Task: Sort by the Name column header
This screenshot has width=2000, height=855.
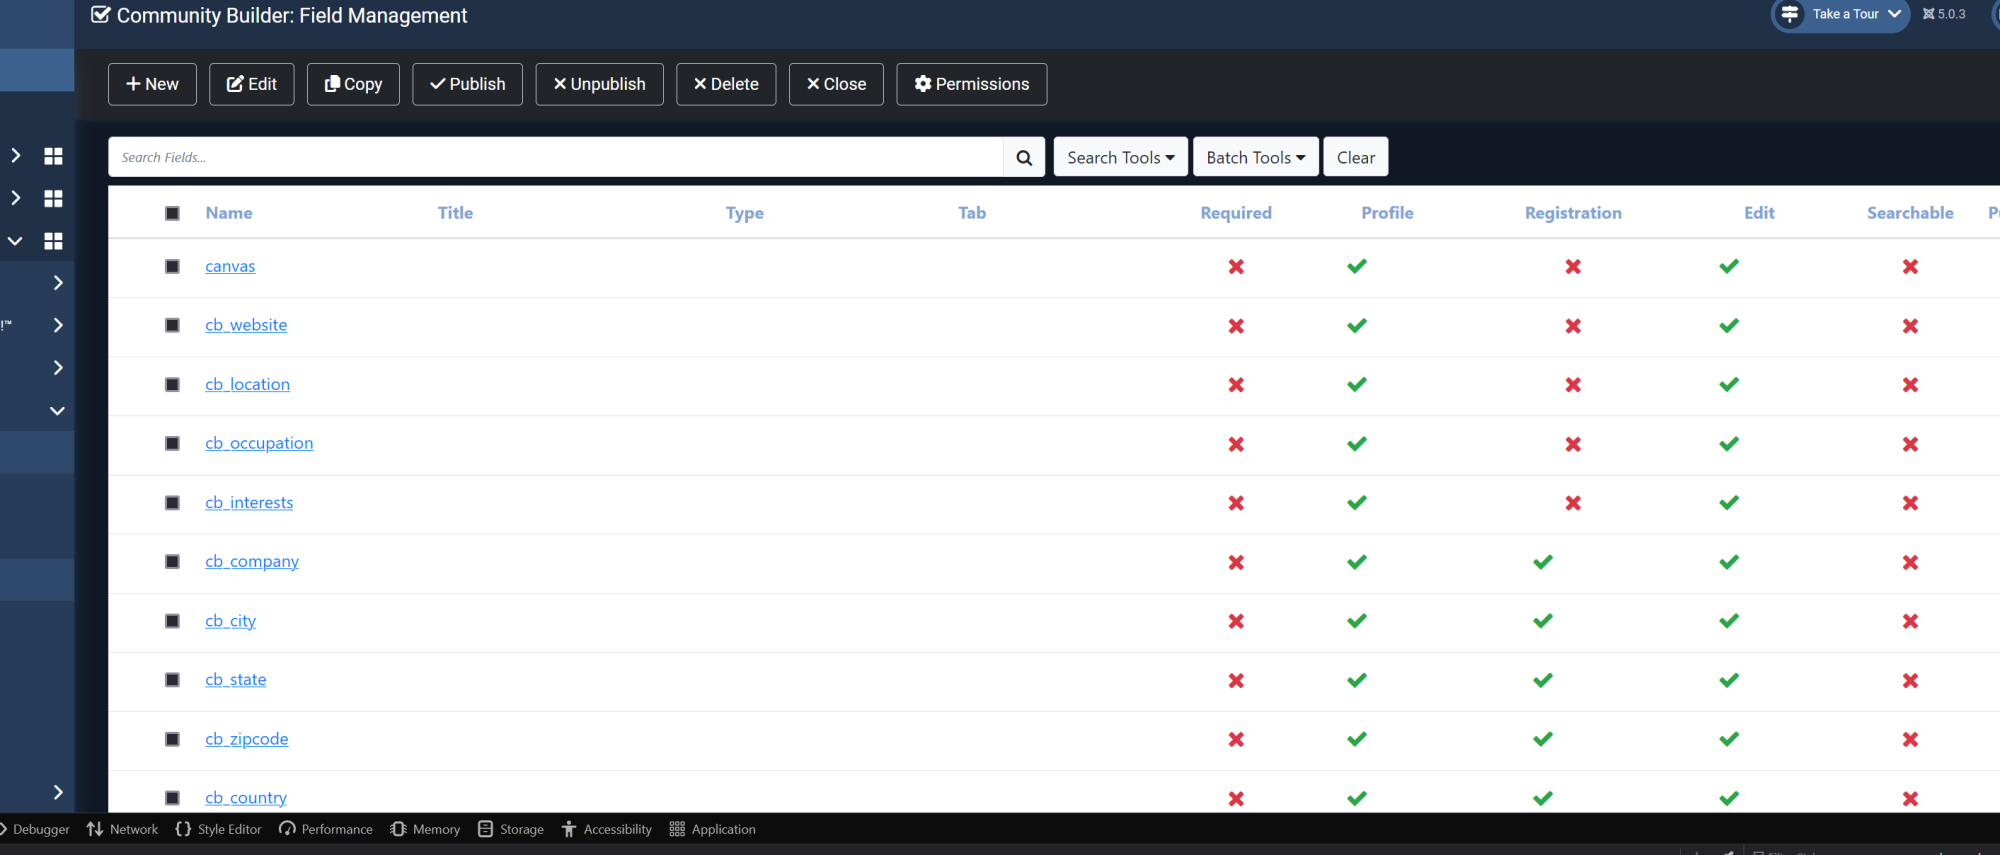Action: 229,213
